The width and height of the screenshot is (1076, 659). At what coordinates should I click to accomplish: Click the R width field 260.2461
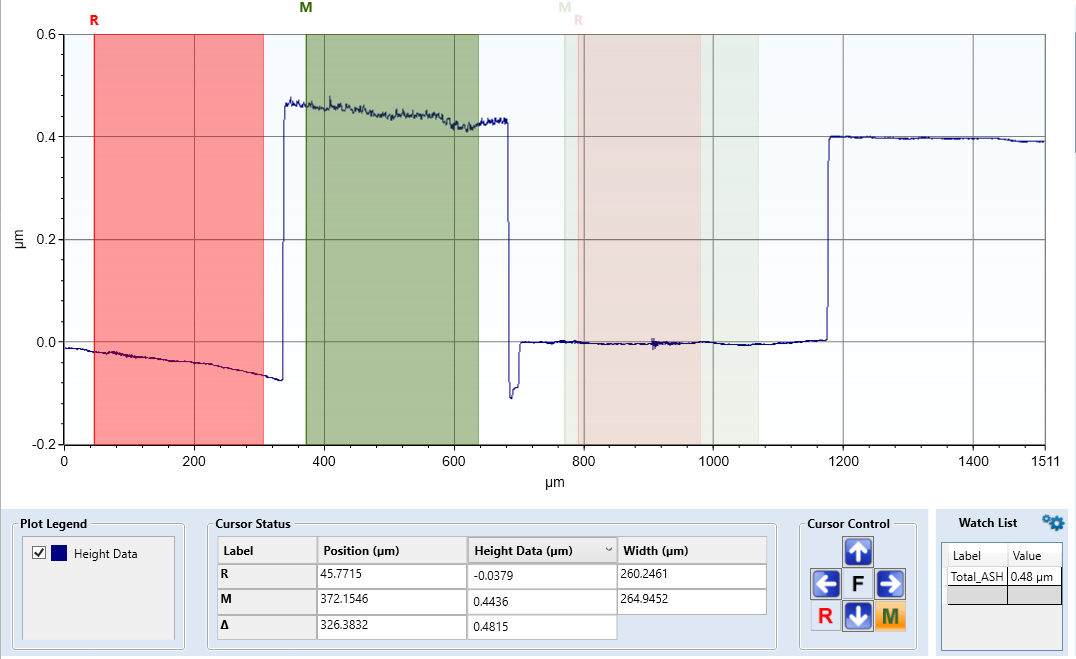pos(692,576)
